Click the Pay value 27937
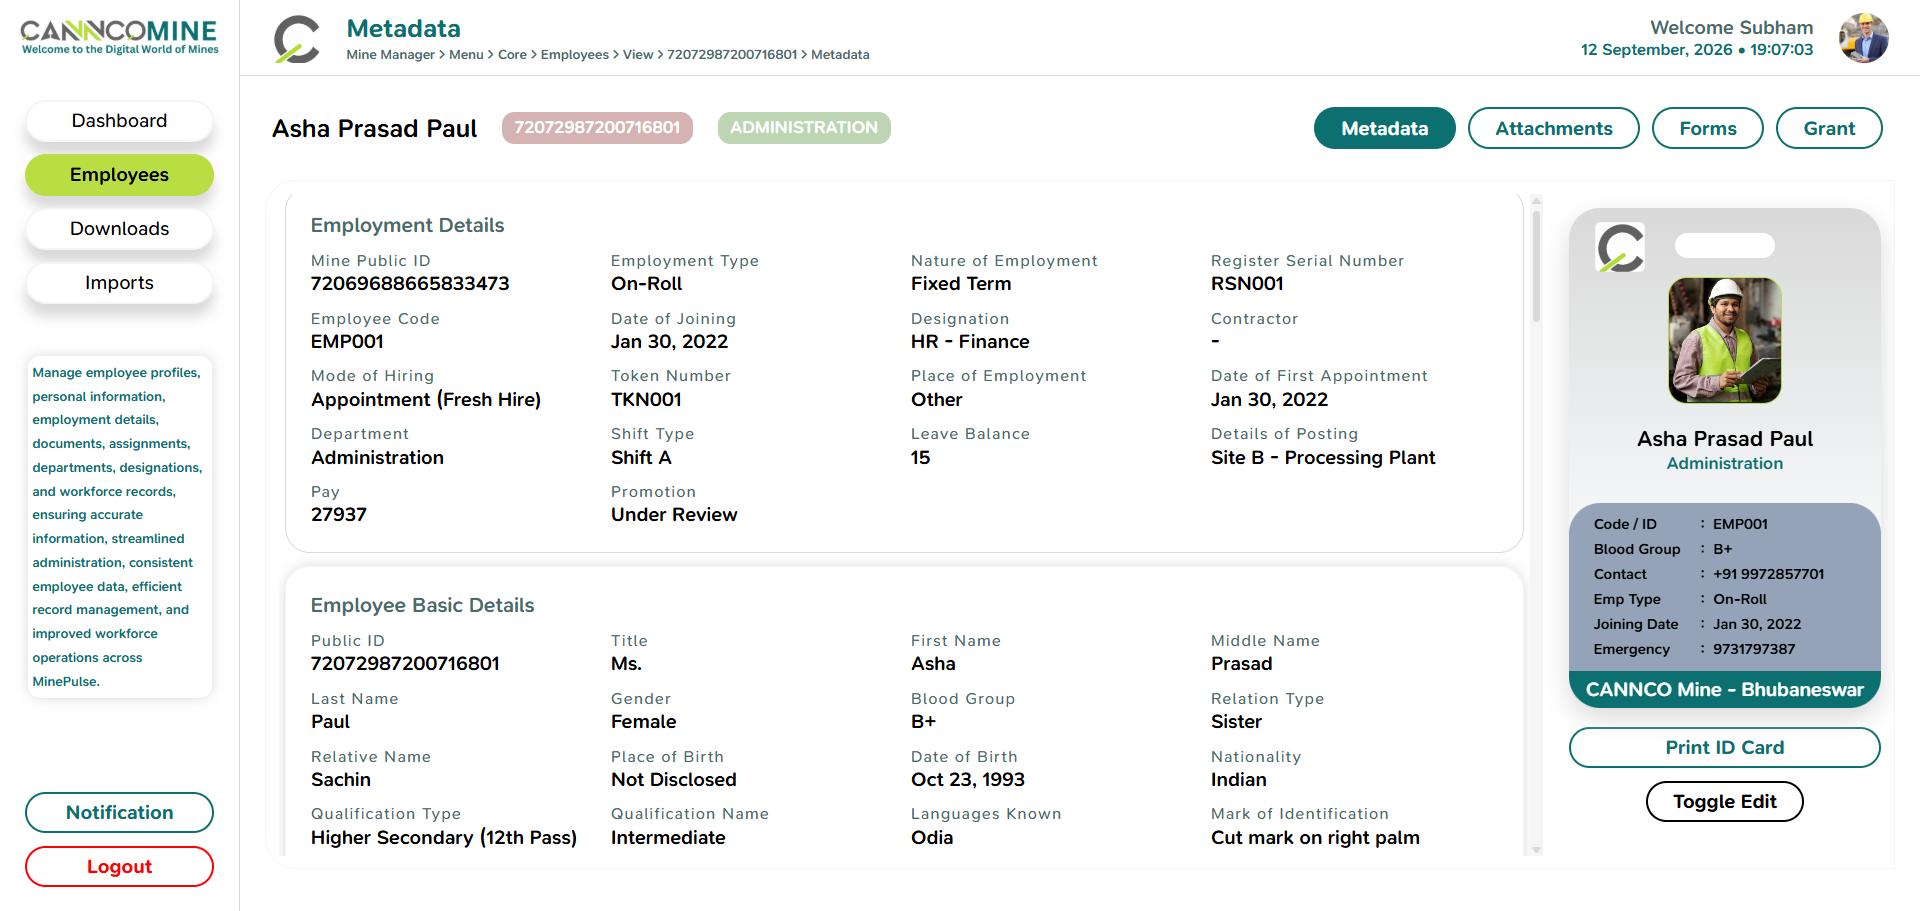The width and height of the screenshot is (1920, 911). click(339, 515)
